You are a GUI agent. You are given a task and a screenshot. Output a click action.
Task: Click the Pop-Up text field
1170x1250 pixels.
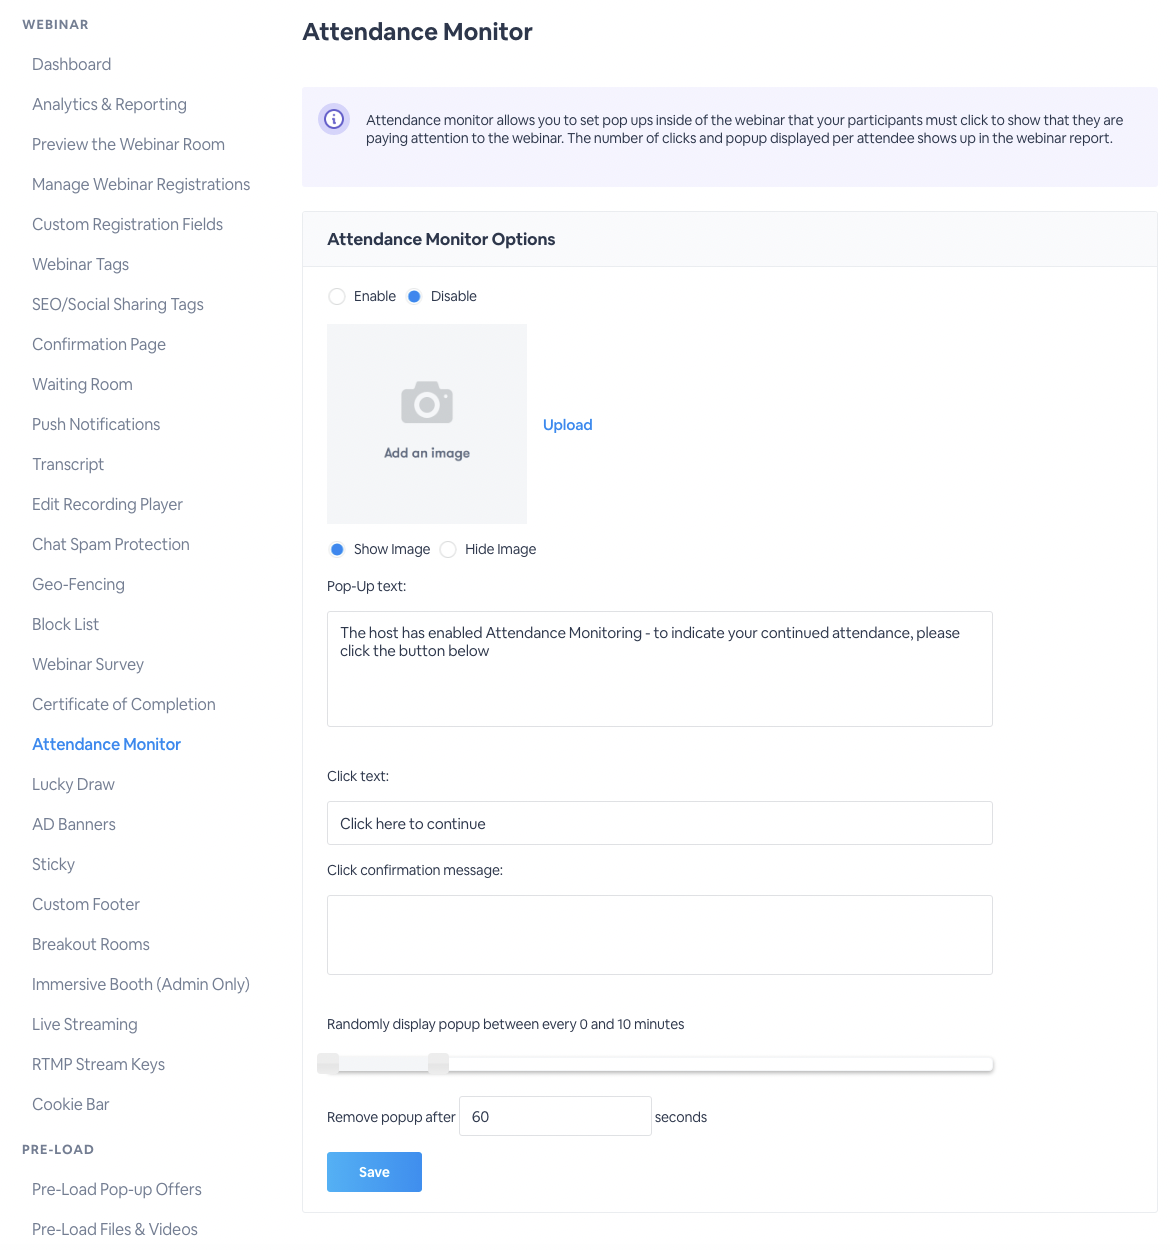[659, 668]
